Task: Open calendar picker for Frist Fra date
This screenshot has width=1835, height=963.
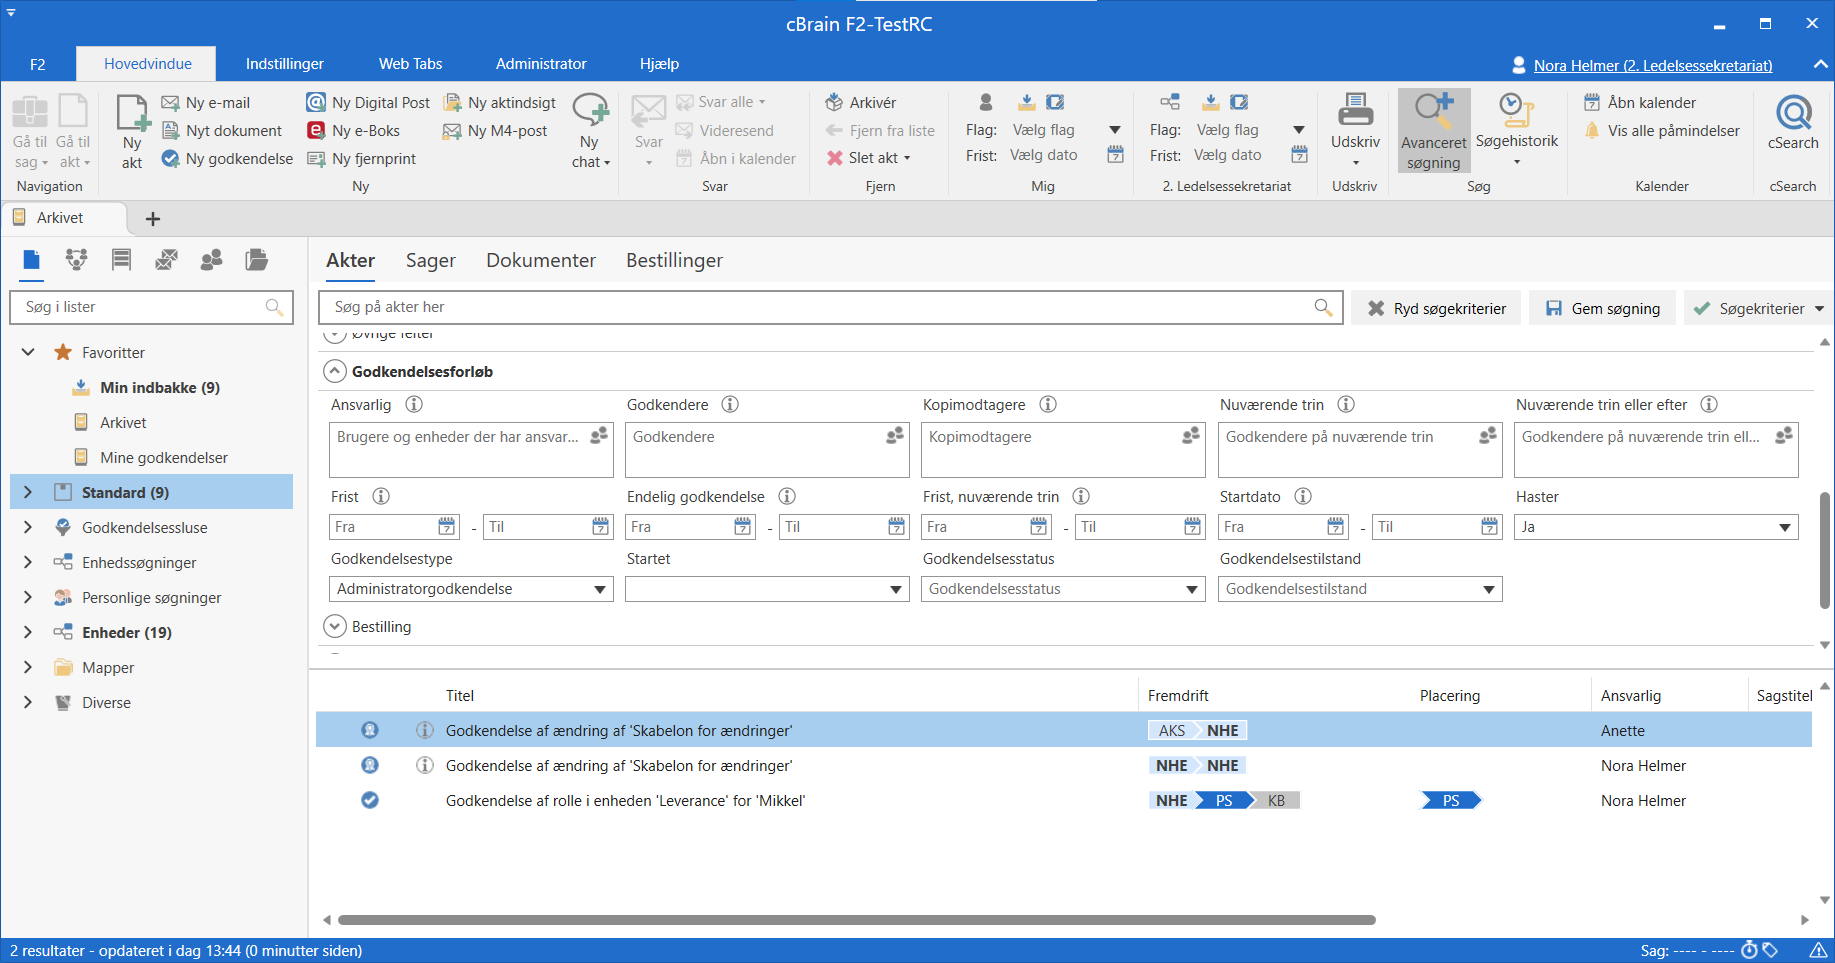Action: coord(447,527)
